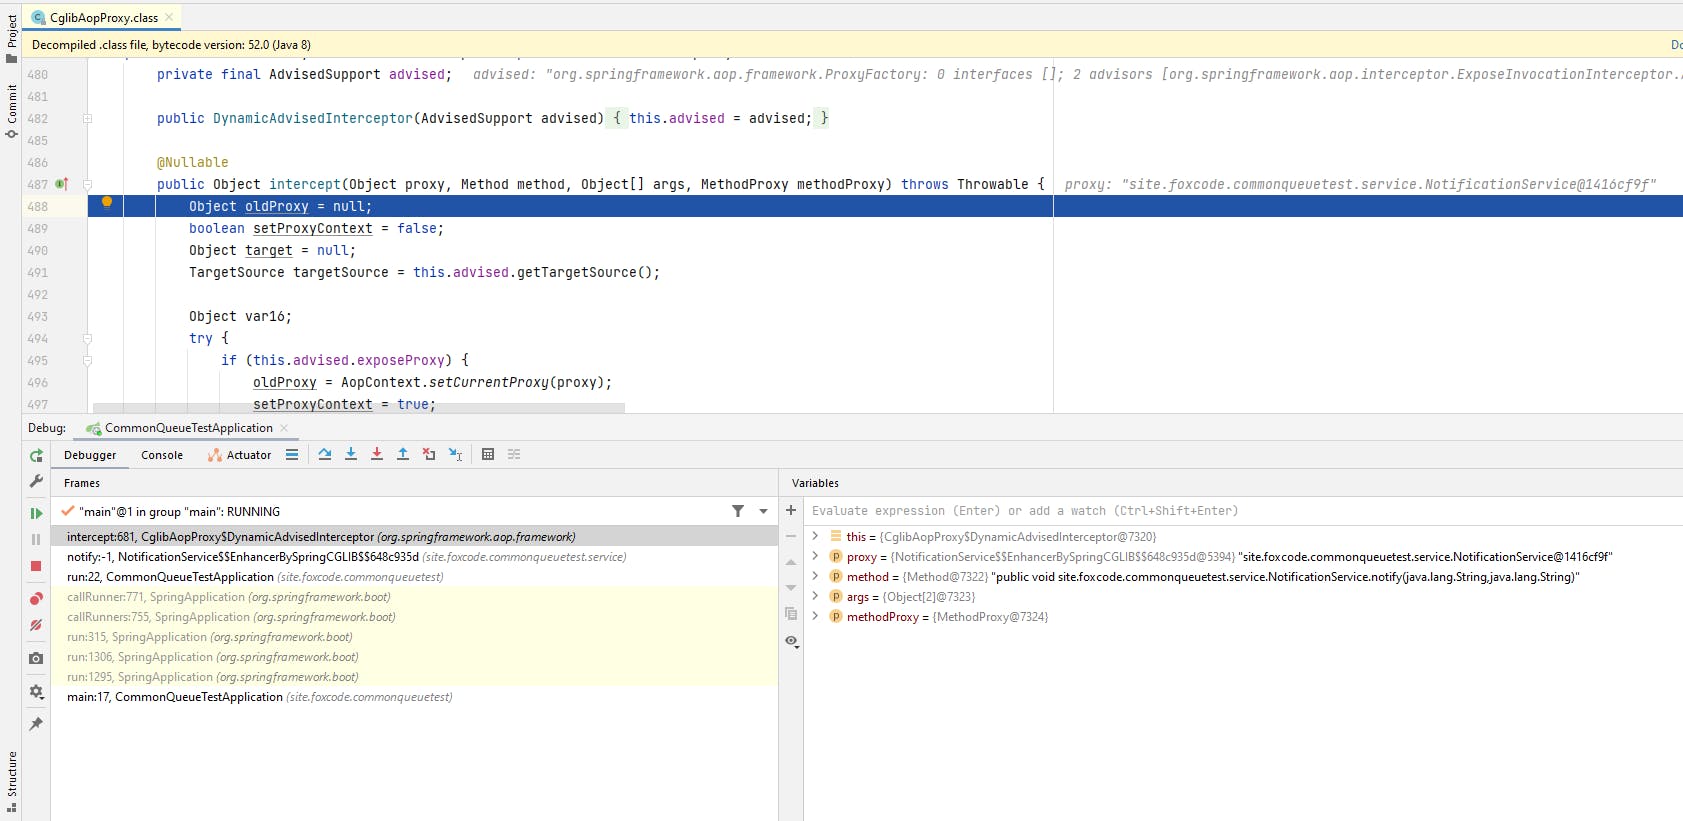This screenshot has height=821, width=1683.
Task: Fold the intercept method at line 487
Action: pos(87,184)
